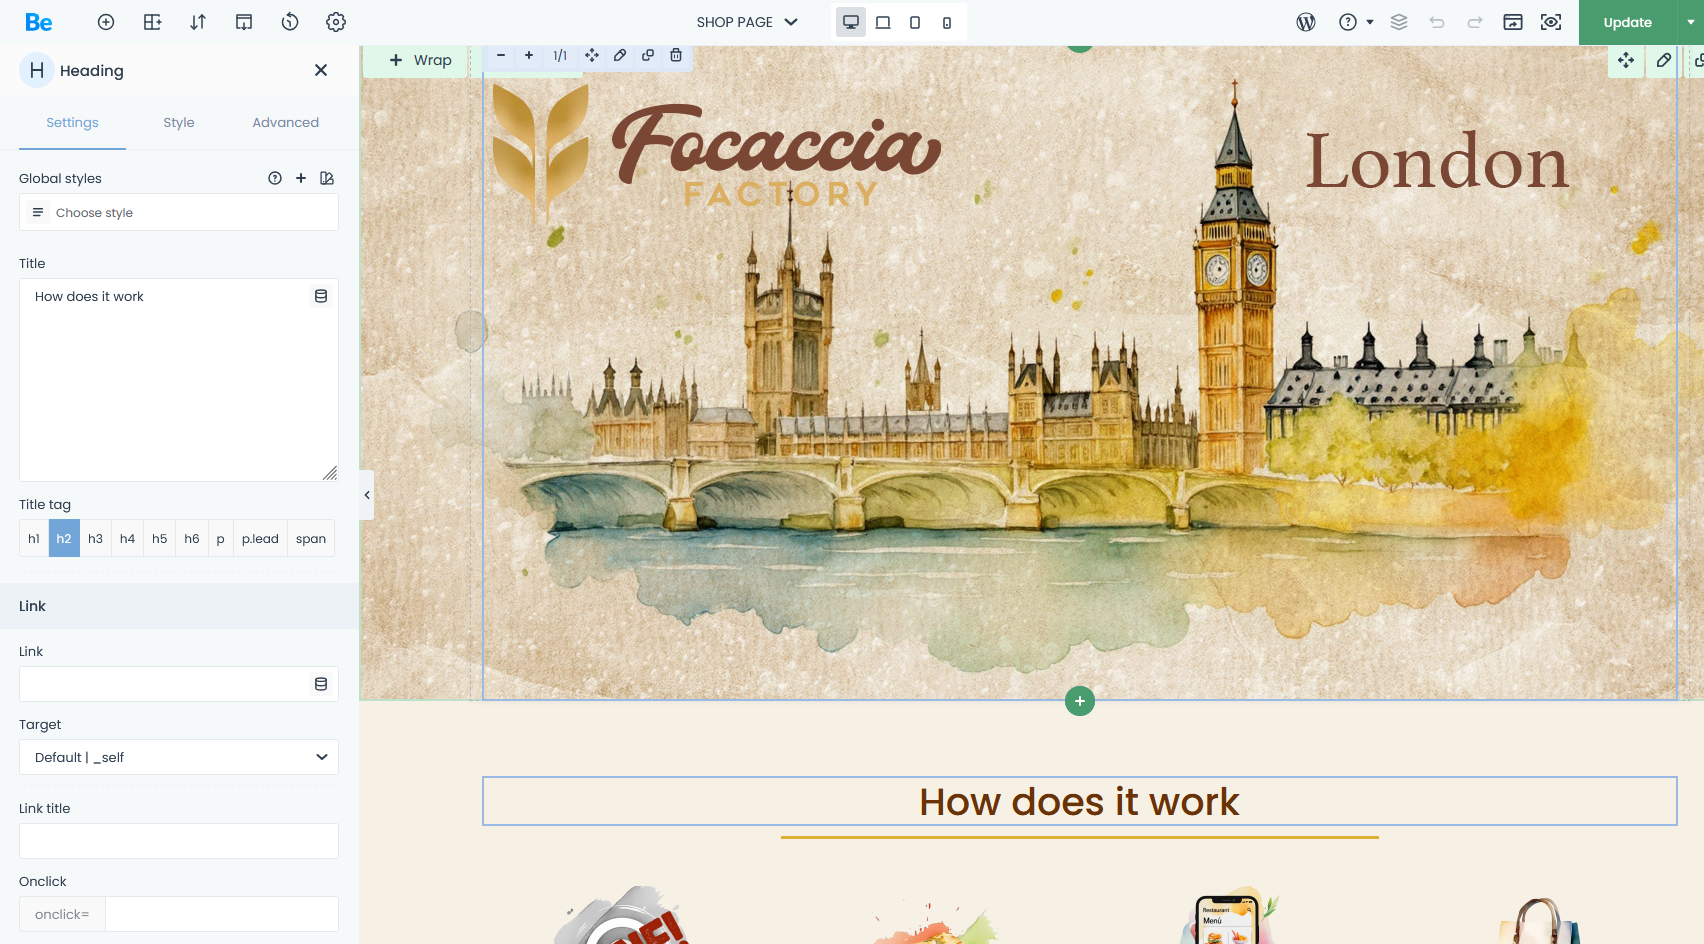Select the How does it work heading

pyautogui.click(x=1079, y=802)
